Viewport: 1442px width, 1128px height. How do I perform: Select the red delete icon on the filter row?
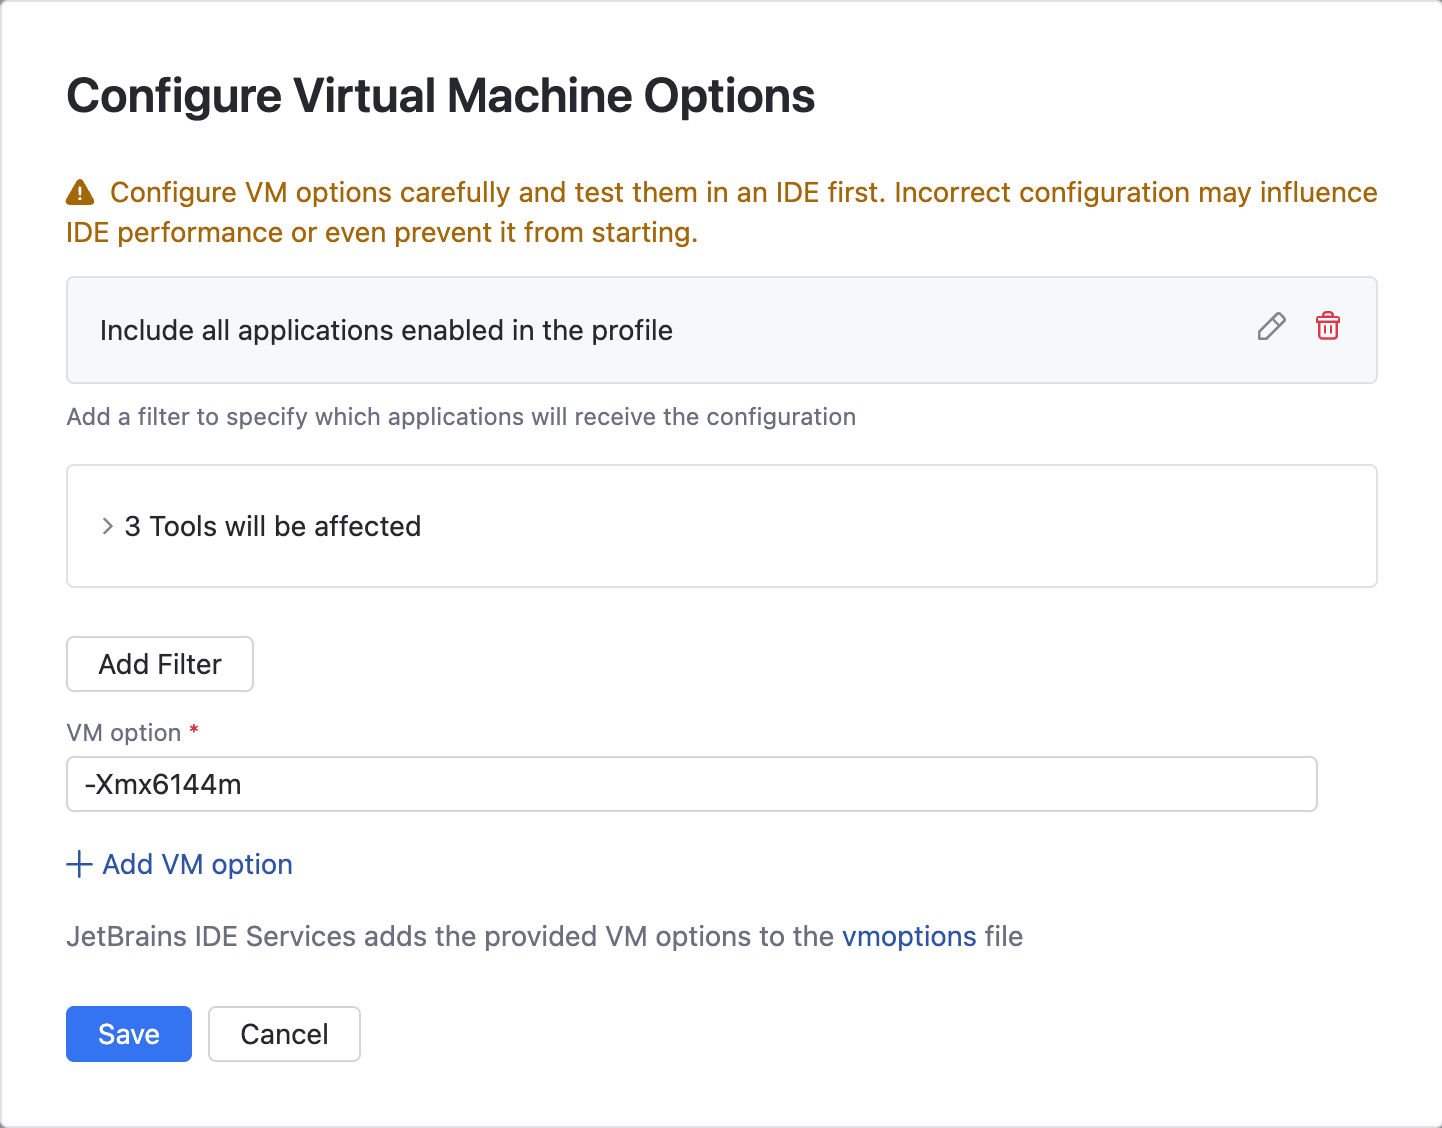click(x=1328, y=327)
